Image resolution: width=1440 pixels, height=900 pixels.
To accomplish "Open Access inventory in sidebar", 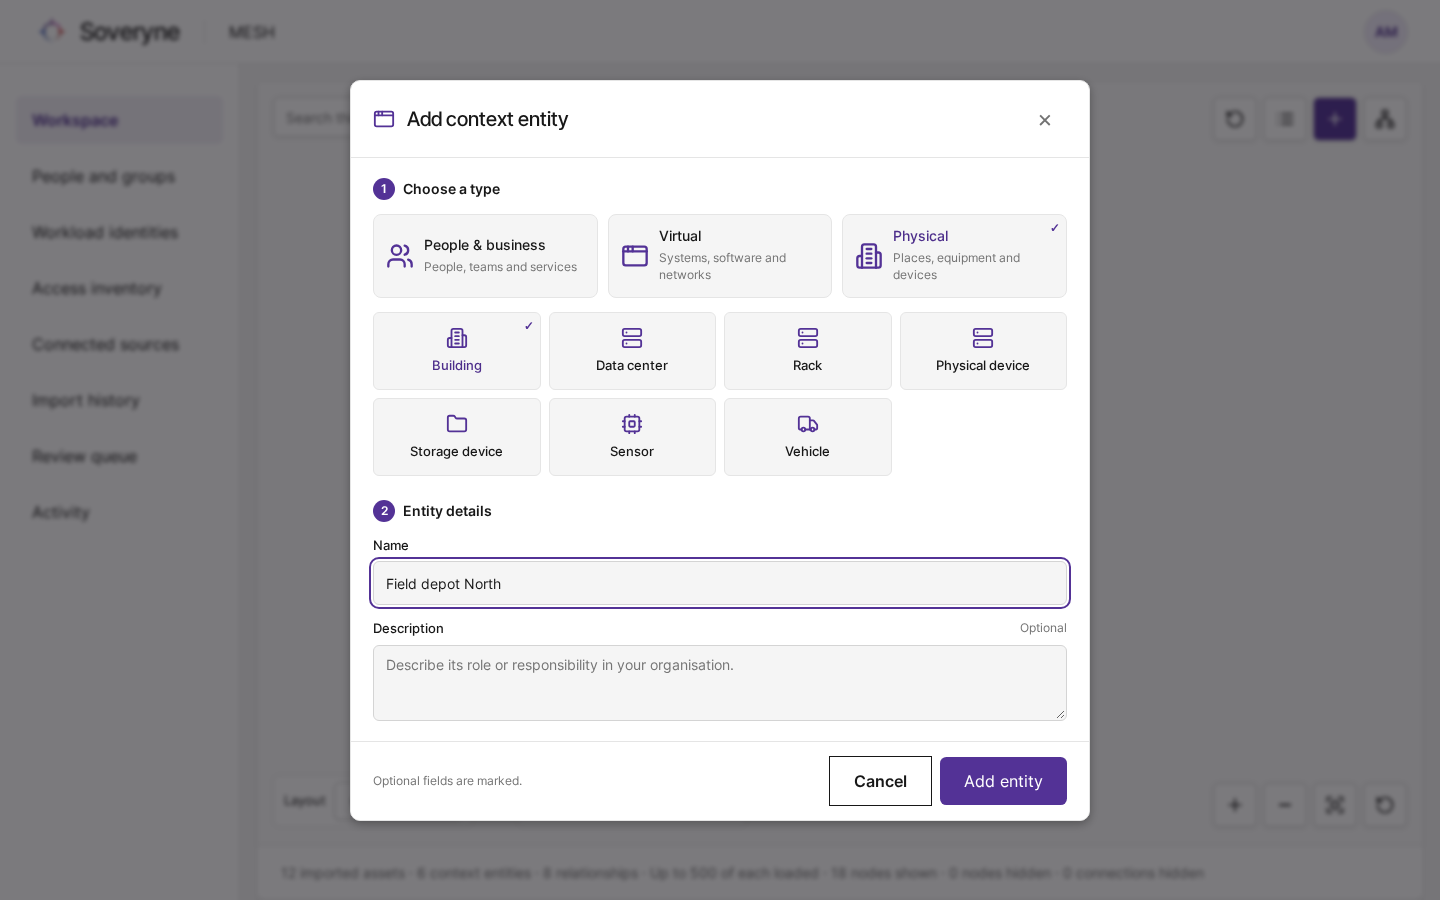I will 120,288.
